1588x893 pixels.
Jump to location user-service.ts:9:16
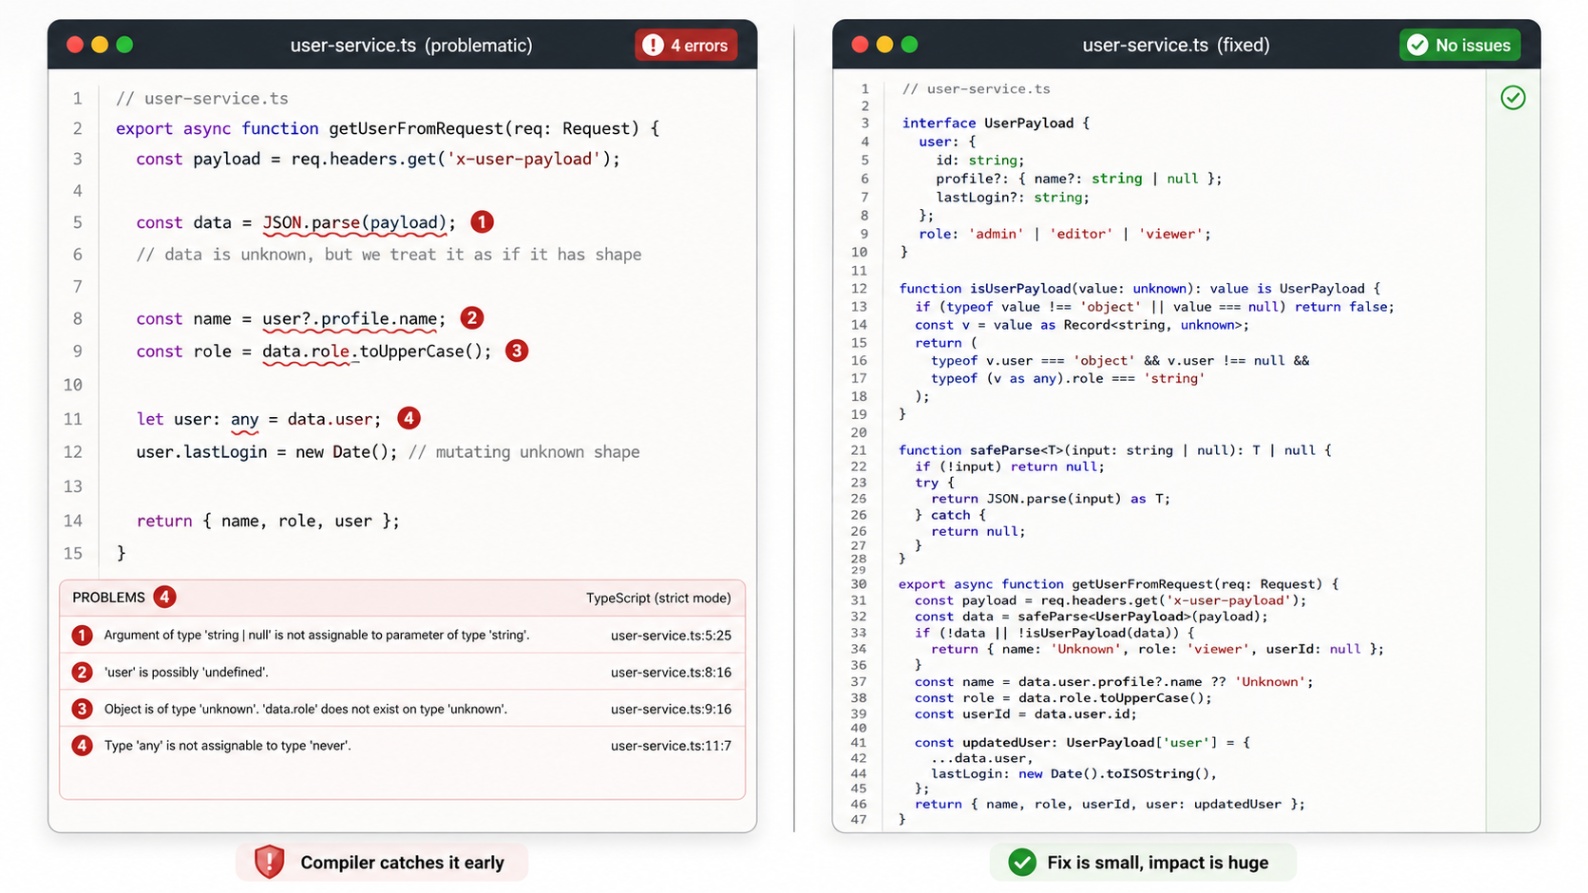click(671, 709)
